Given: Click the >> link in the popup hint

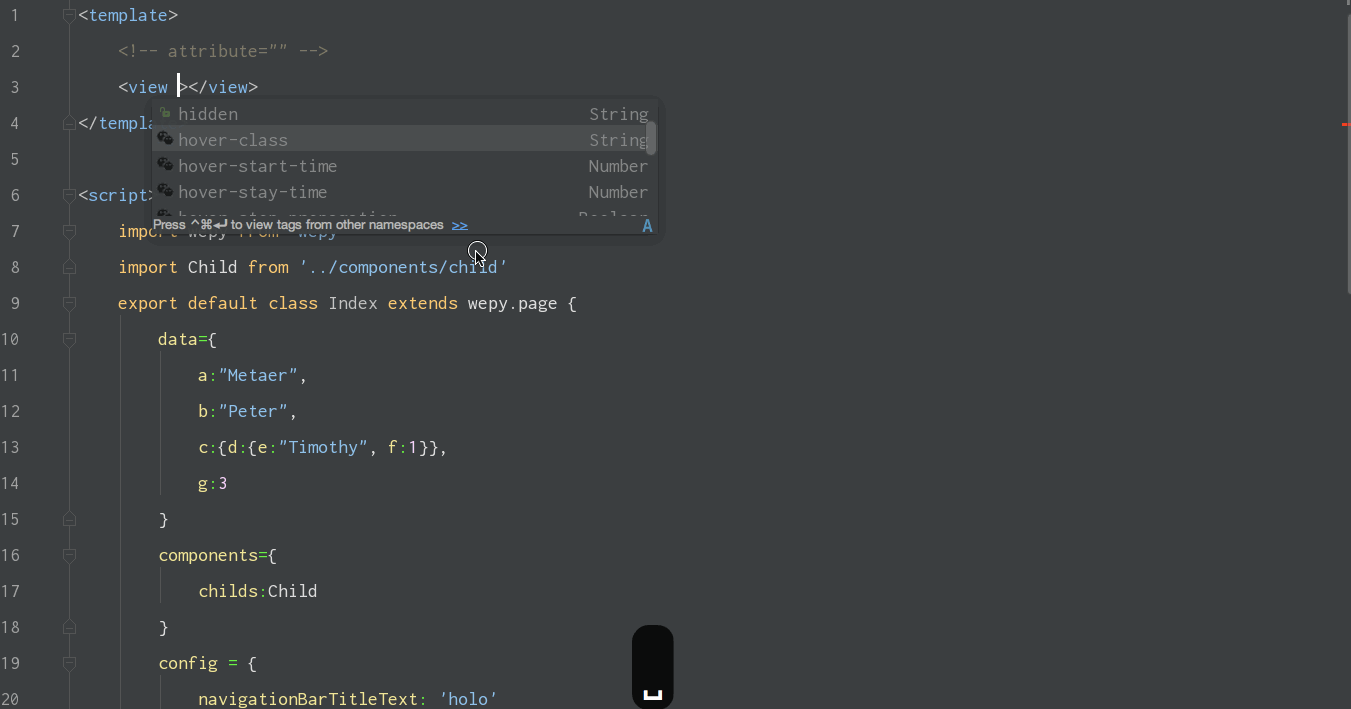Looking at the screenshot, I should 459,225.
